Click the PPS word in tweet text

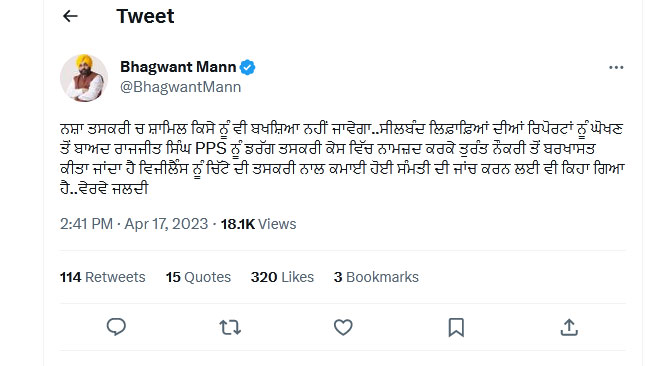pyautogui.click(x=211, y=149)
